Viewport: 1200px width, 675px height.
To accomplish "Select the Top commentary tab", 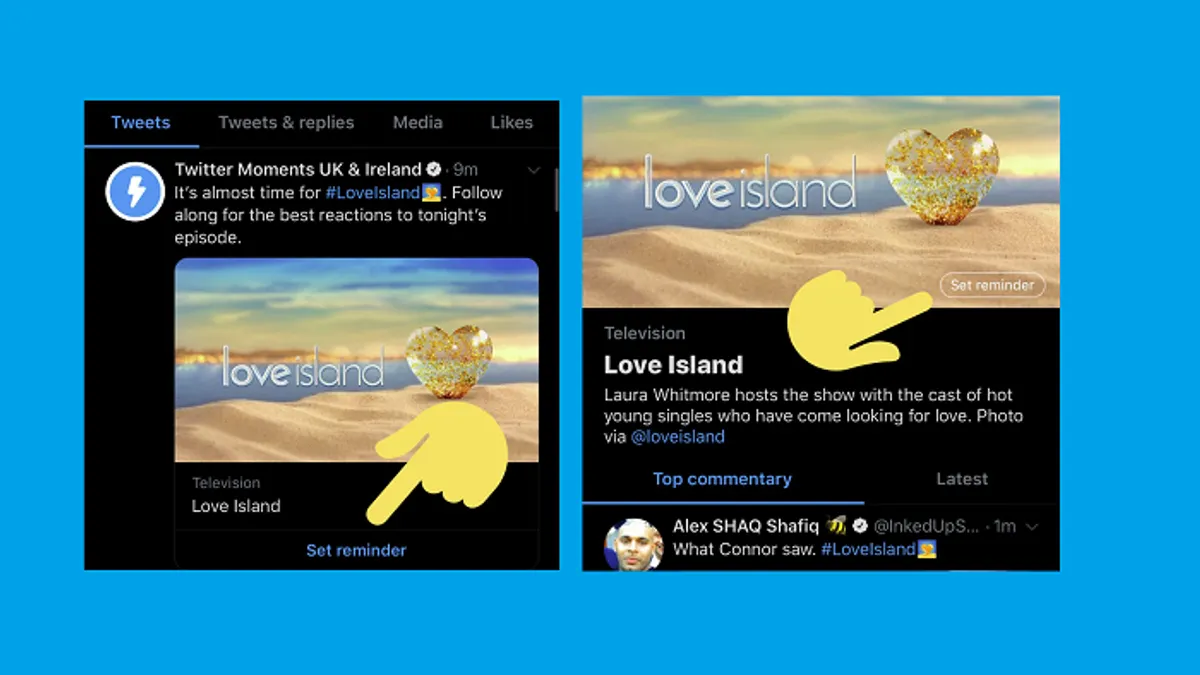I will [722, 479].
